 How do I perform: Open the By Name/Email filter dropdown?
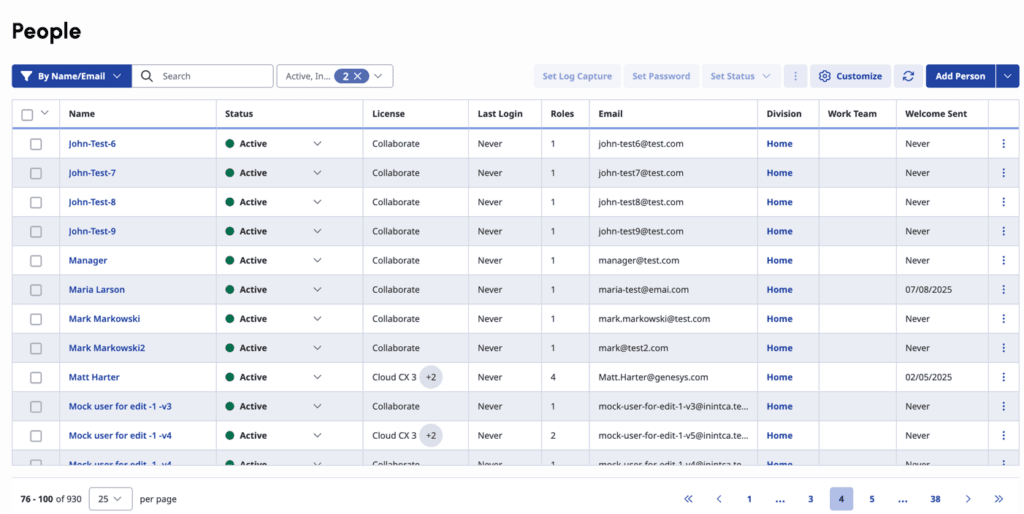click(x=72, y=76)
